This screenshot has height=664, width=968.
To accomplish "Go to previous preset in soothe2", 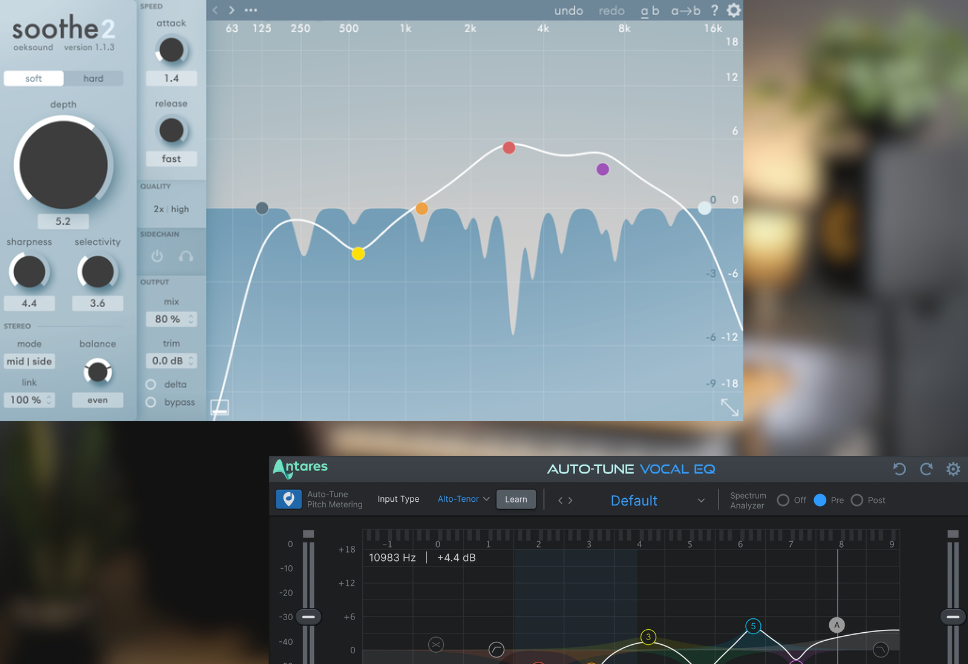I will [215, 10].
